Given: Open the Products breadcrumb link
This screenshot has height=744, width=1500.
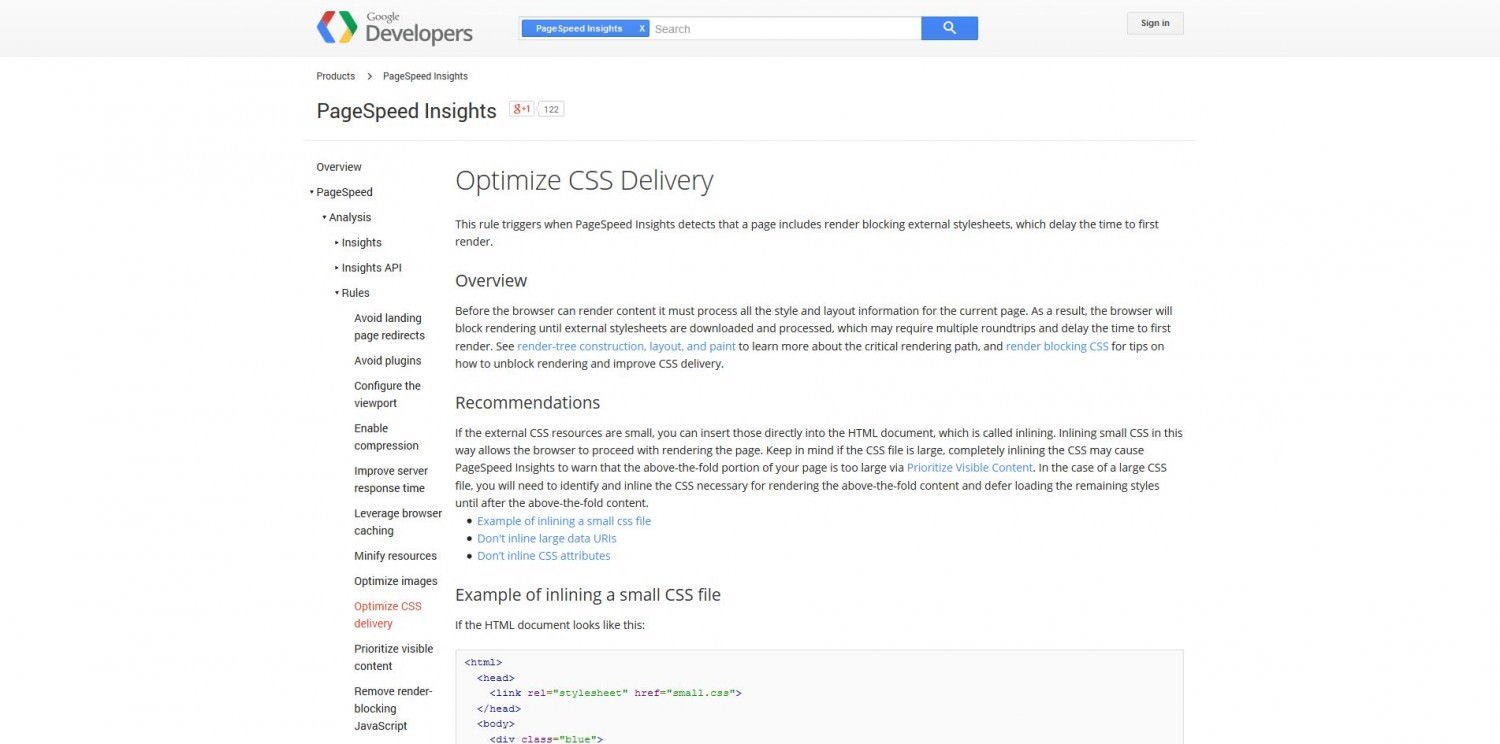Looking at the screenshot, I should [x=336, y=76].
